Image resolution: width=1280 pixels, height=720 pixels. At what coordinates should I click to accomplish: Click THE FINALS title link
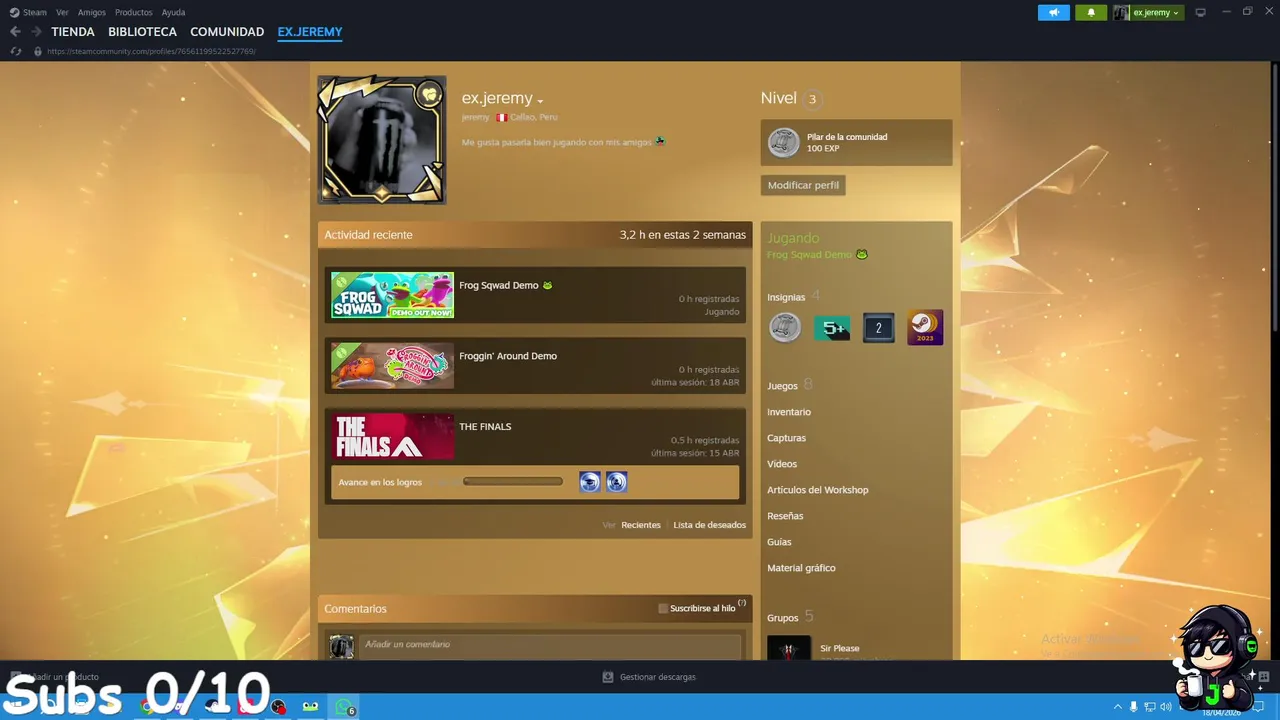point(485,426)
